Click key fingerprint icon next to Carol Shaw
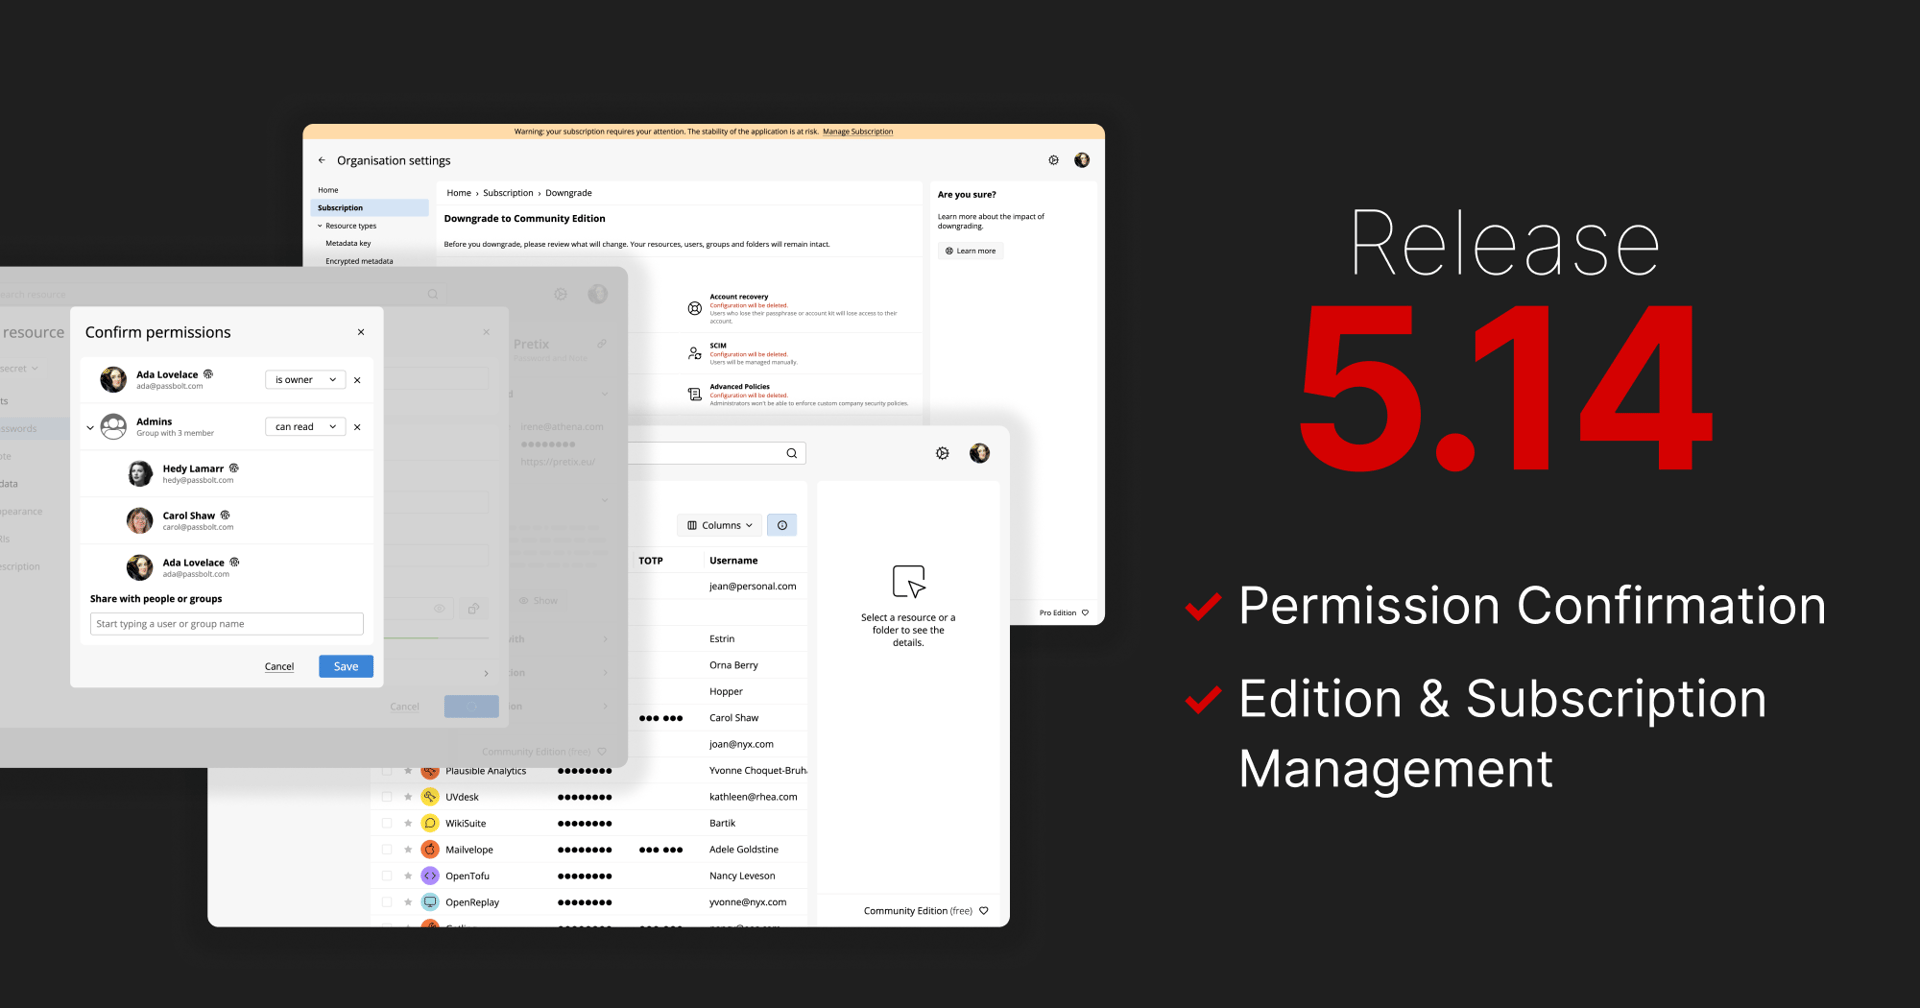The width and height of the screenshot is (1920, 1008). (225, 515)
